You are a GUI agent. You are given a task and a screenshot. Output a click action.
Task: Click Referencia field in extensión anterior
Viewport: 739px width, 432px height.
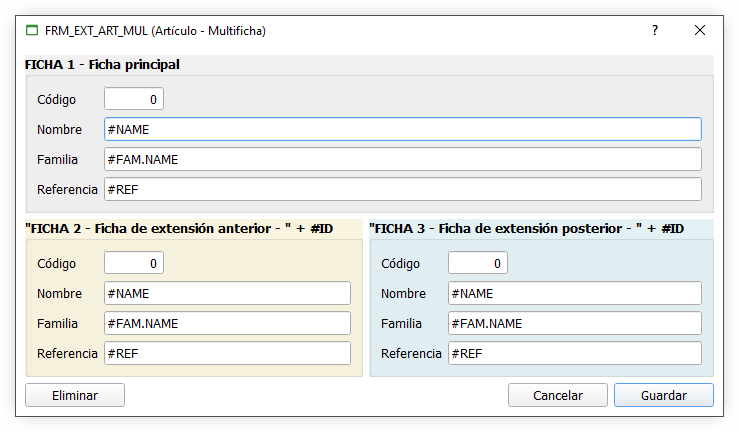click(227, 353)
